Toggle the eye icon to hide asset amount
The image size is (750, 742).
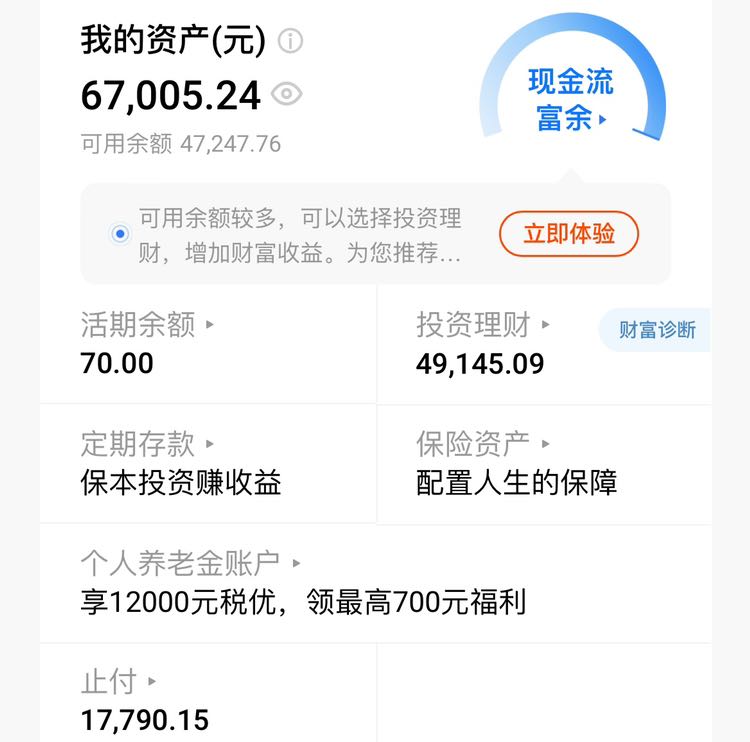pos(287,94)
